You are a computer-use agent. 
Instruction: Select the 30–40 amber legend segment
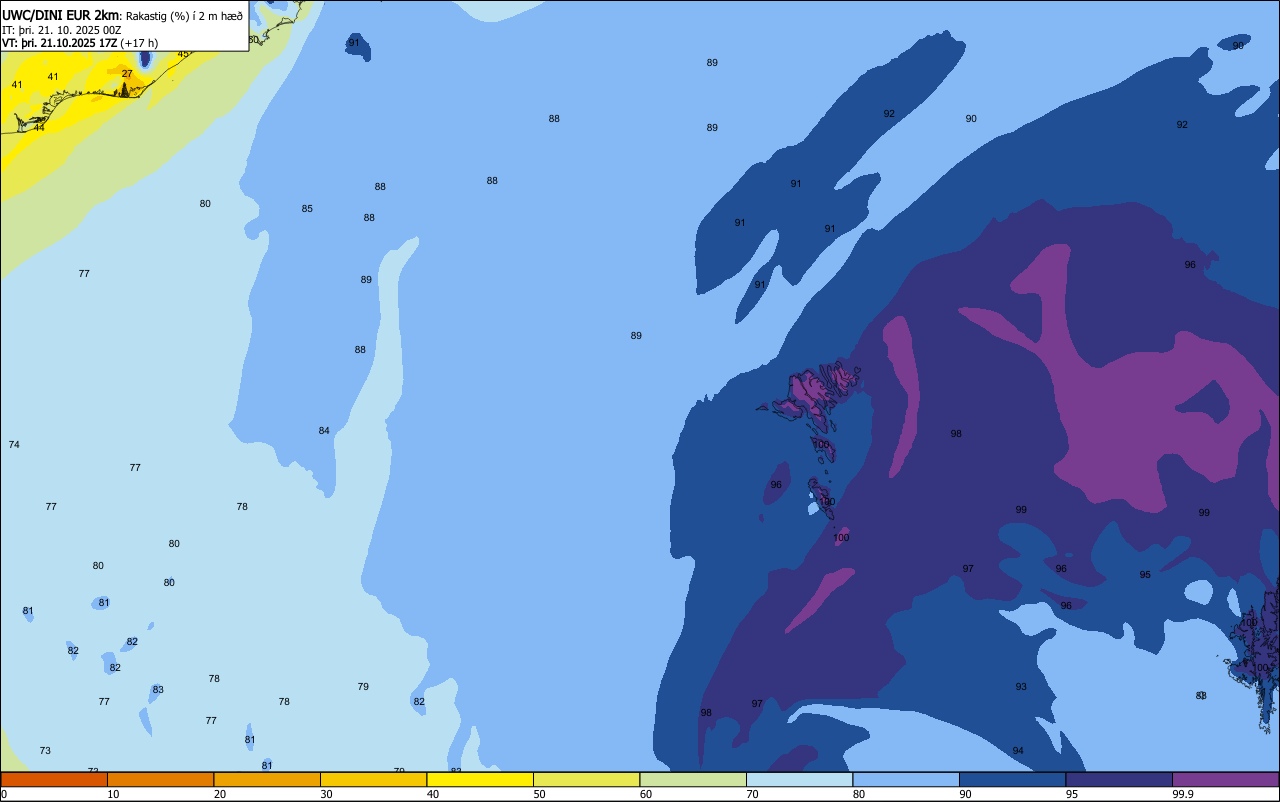click(x=373, y=779)
